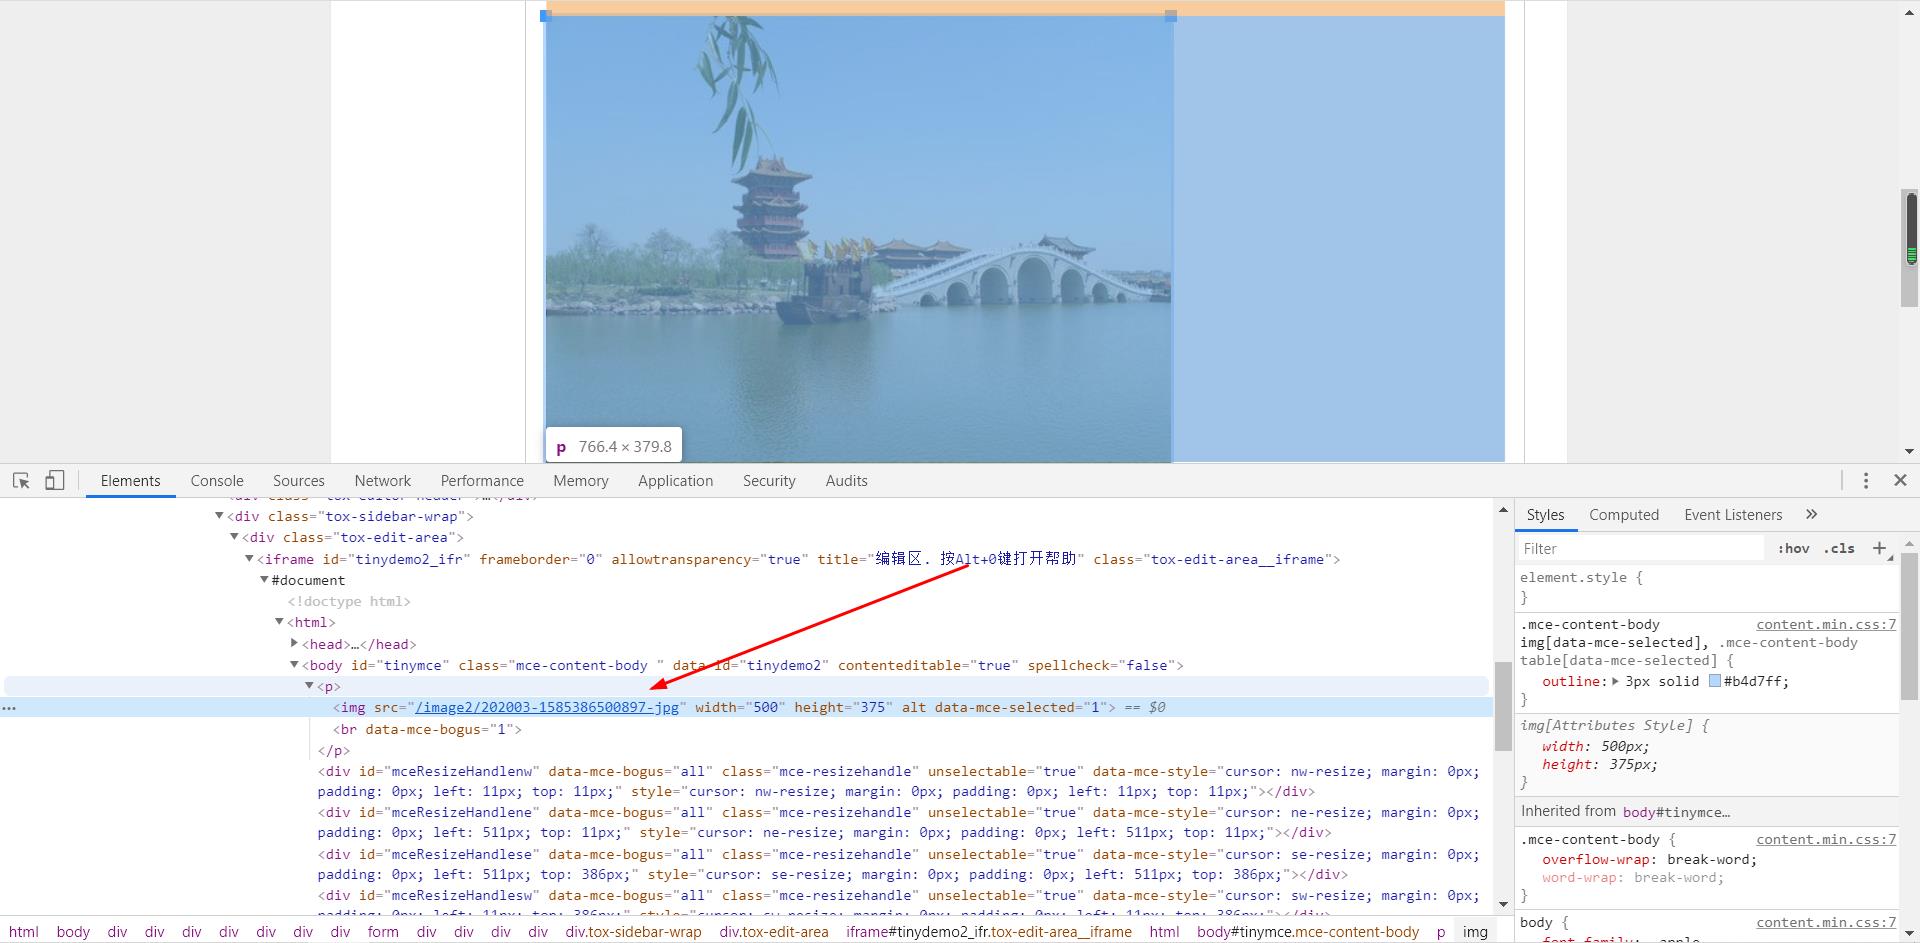This screenshot has height=943, width=1920.
Task: Toggle :hov element state panel
Action: pos(1793,549)
